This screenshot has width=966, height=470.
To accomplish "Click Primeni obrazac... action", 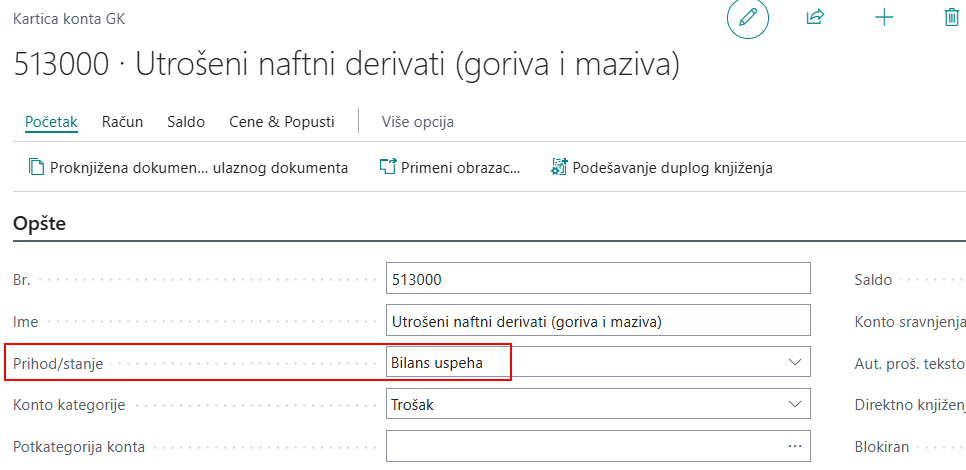I will coord(450,167).
